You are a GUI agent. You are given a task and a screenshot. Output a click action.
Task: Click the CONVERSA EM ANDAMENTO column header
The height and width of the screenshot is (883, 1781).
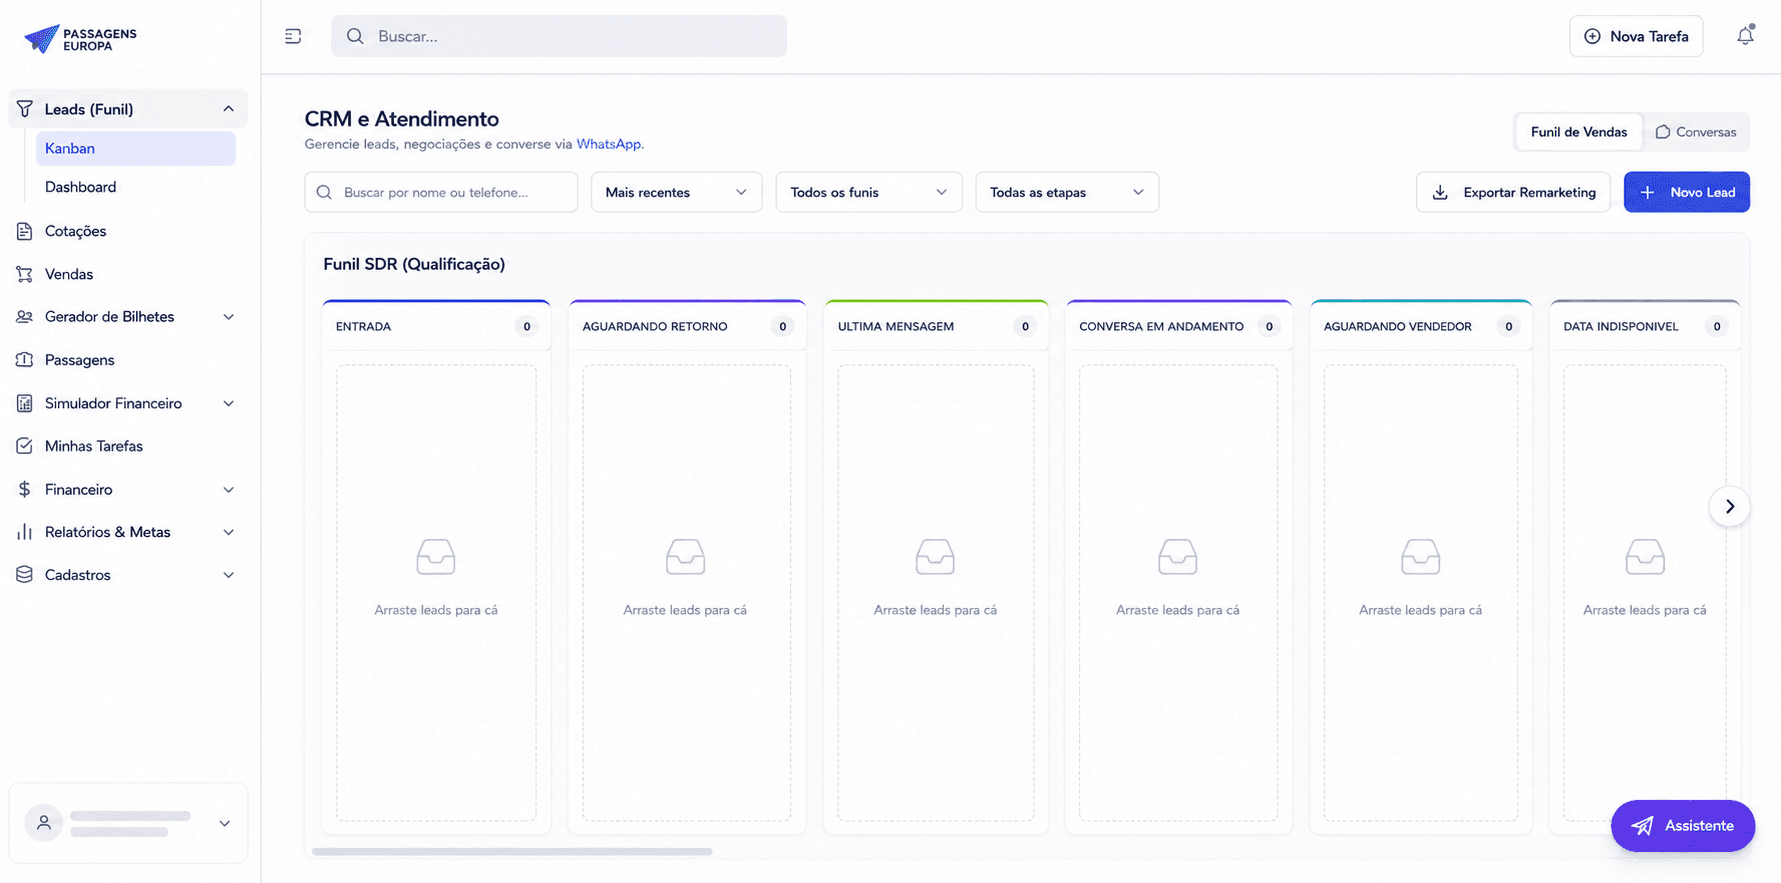[1179, 326]
